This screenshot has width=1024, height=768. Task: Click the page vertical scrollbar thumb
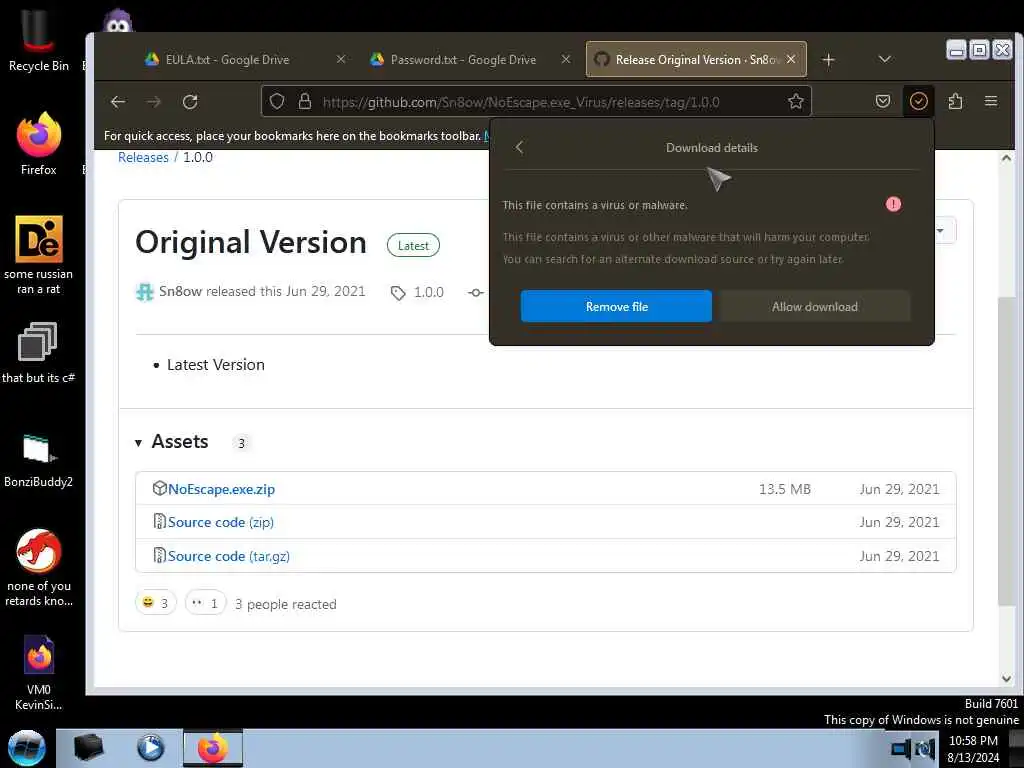1006,451
